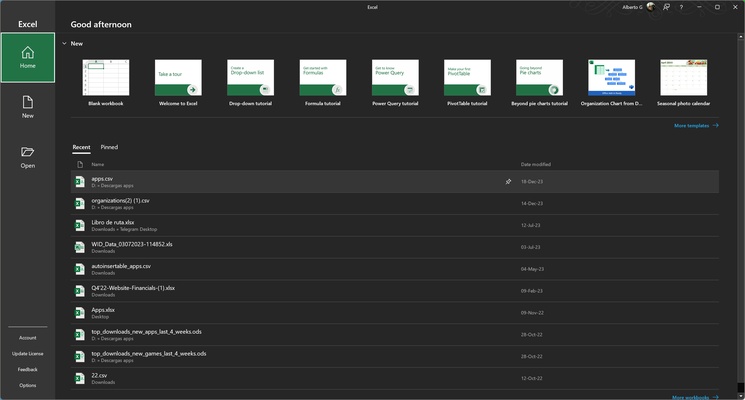This screenshot has height=400, width=745.
Task: Open Seasonal photo calendar template
Action: coord(684,82)
